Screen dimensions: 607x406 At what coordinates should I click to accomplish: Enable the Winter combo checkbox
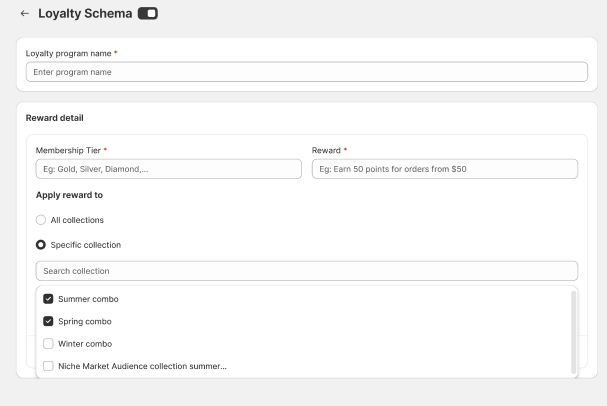point(48,344)
